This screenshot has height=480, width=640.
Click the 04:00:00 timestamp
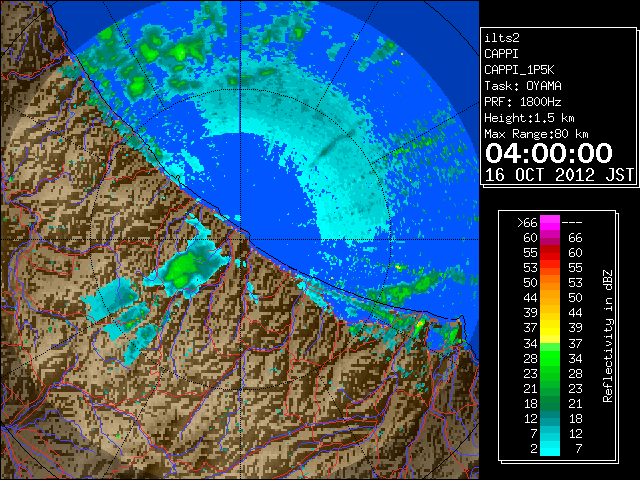click(549, 153)
